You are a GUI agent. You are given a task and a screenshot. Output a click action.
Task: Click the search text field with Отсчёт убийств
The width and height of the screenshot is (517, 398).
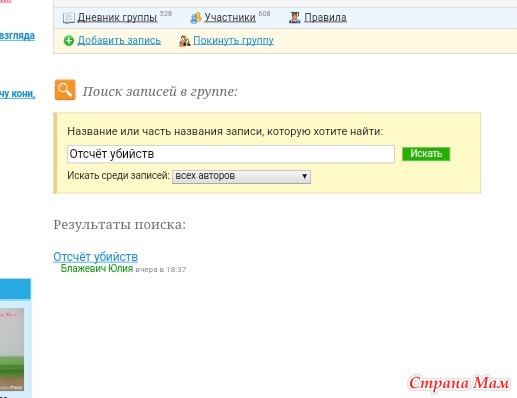(231, 154)
